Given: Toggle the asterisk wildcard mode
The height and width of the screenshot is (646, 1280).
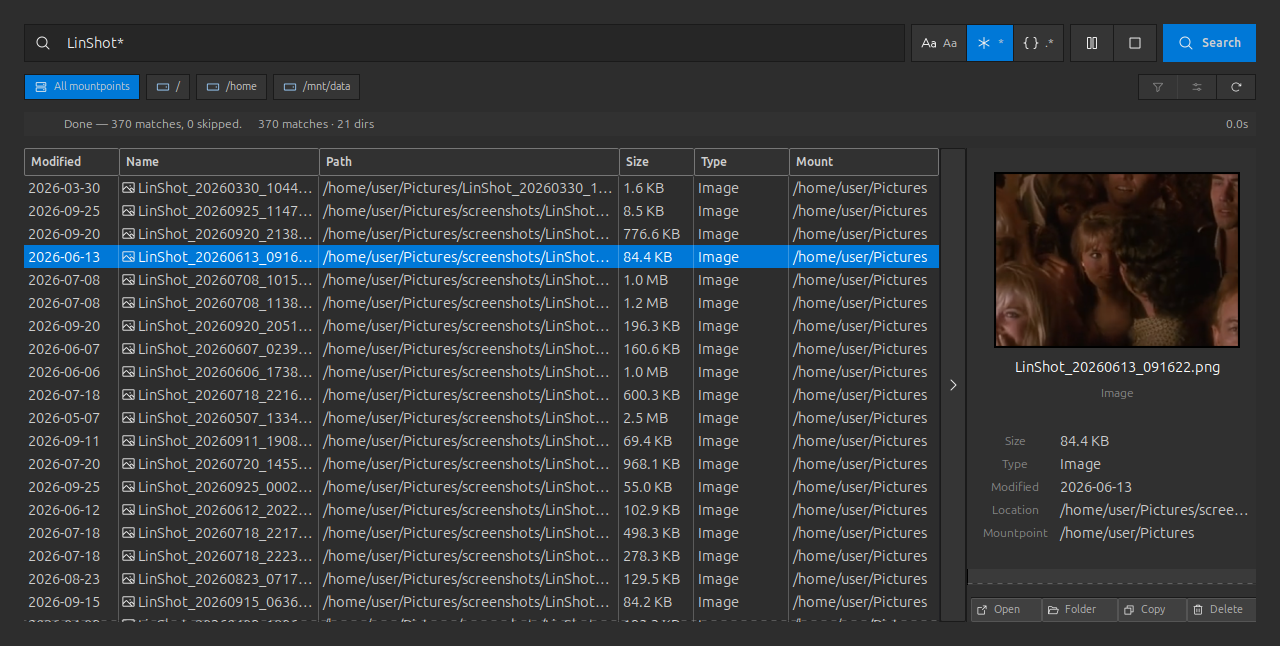Looking at the screenshot, I should coord(990,43).
